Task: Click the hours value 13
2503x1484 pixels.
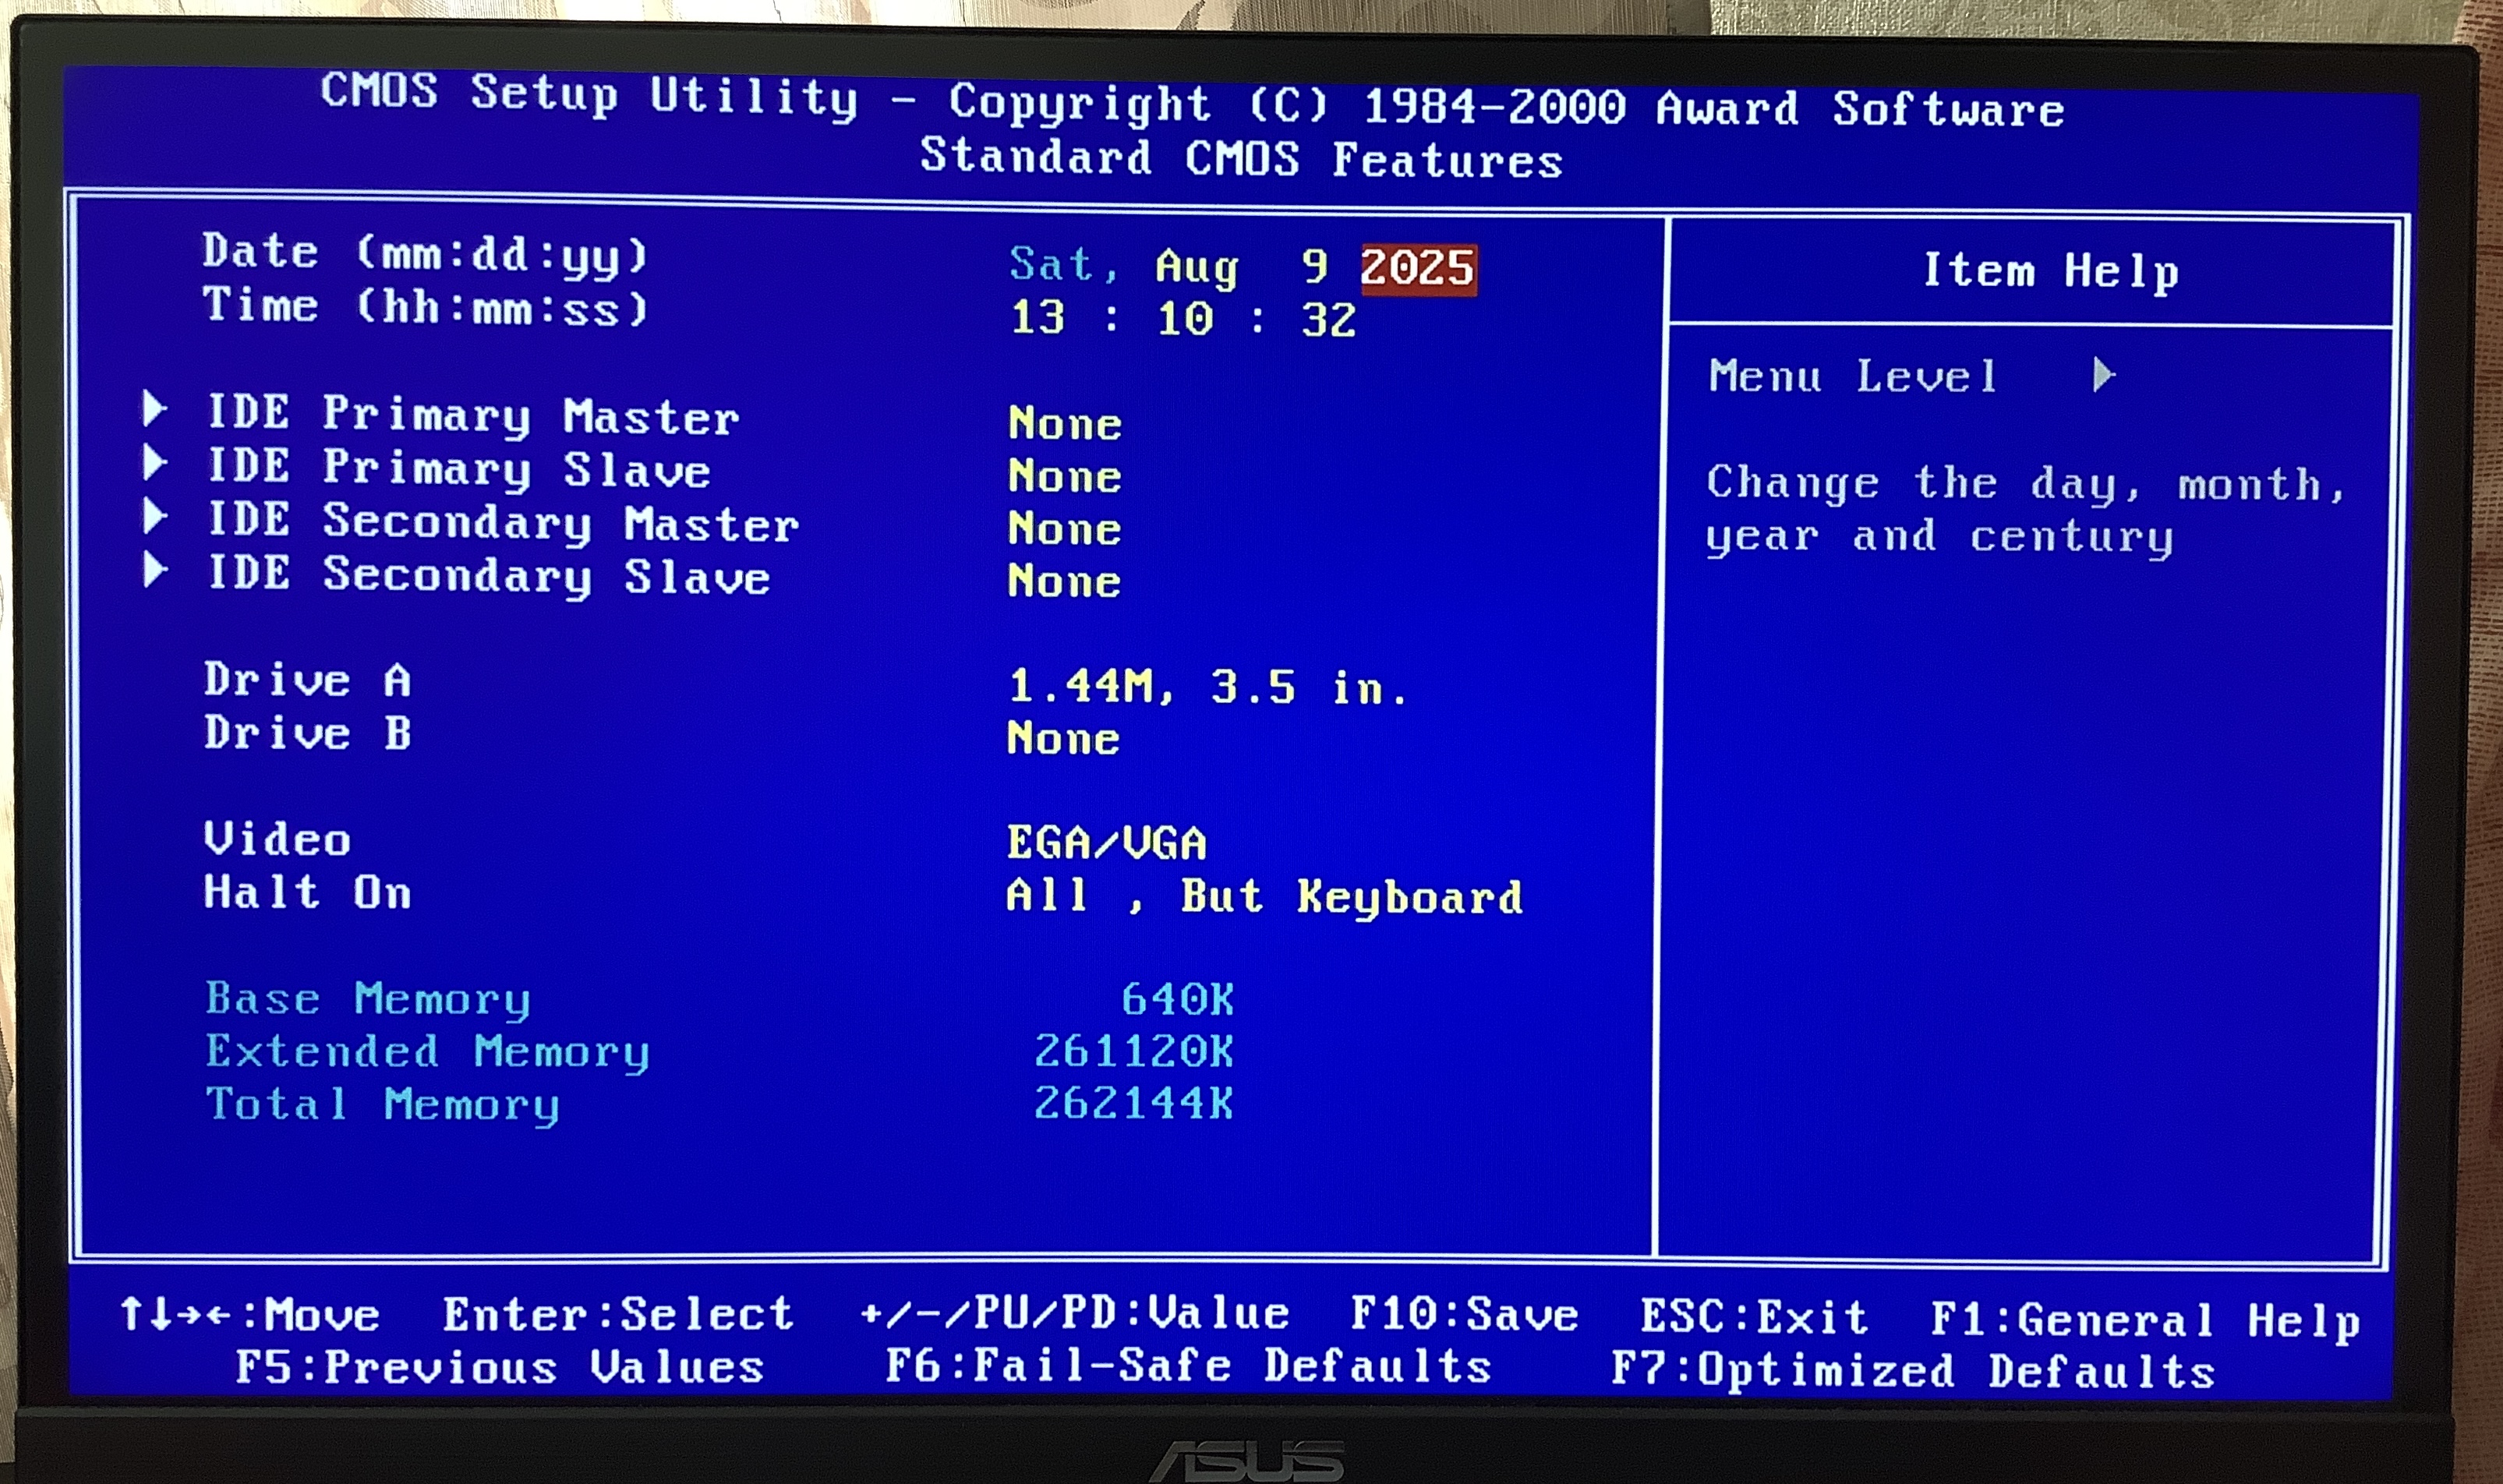Action: (x=1037, y=319)
